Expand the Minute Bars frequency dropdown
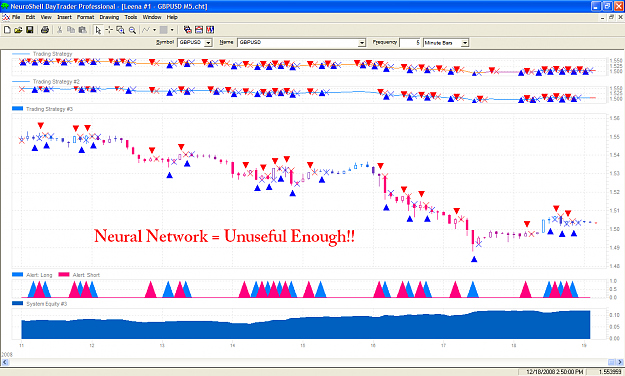The image size is (625, 376). tap(465, 43)
